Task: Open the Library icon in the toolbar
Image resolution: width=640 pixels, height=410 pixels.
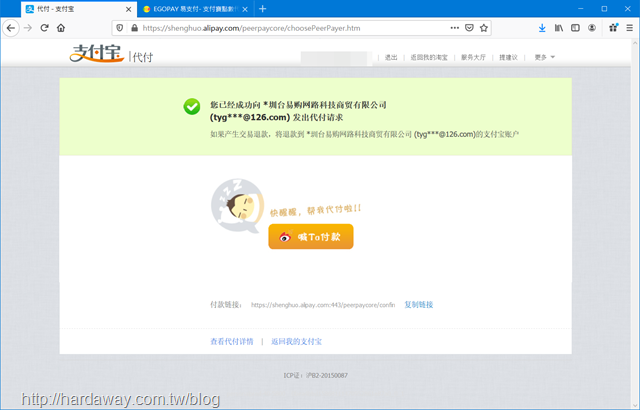Action: point(559,28)
